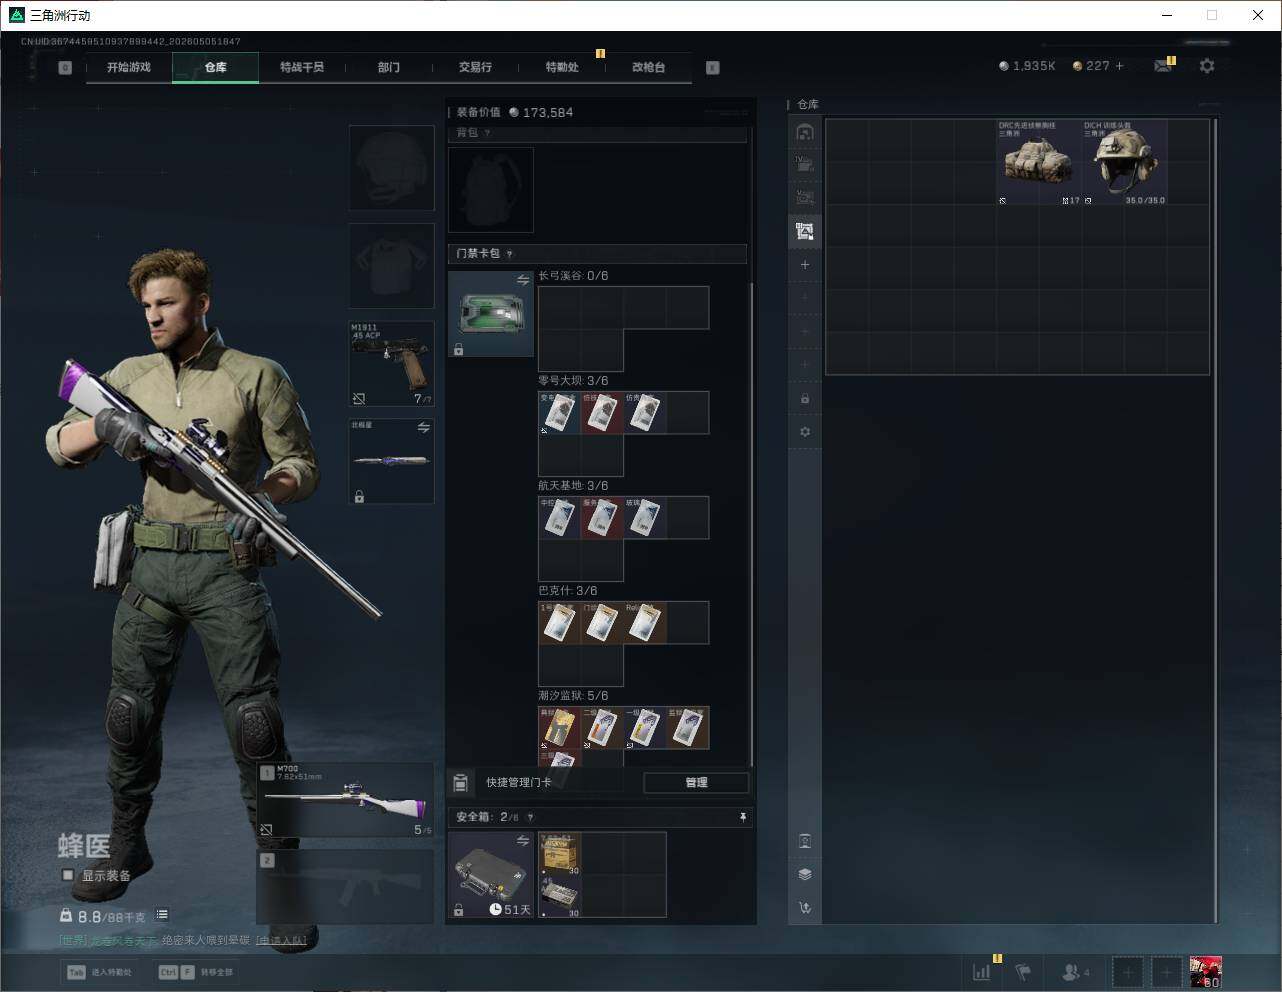Switch to the 改枪台 tab
Screen dimensions: 1282x992
(x=648, y=67)
